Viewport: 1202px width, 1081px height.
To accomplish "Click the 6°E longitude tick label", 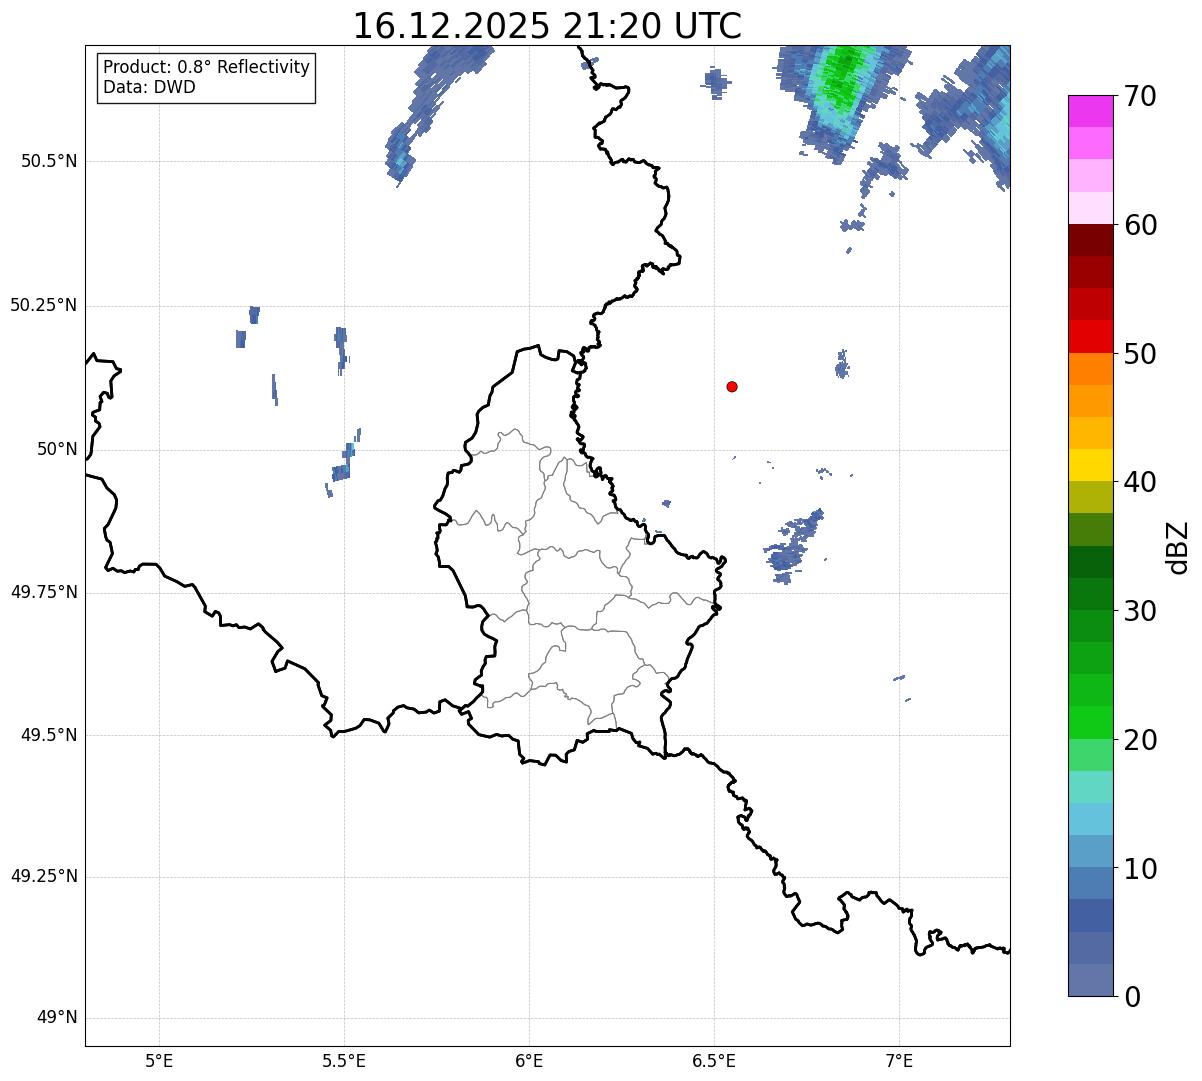I will click(529, 1060).
